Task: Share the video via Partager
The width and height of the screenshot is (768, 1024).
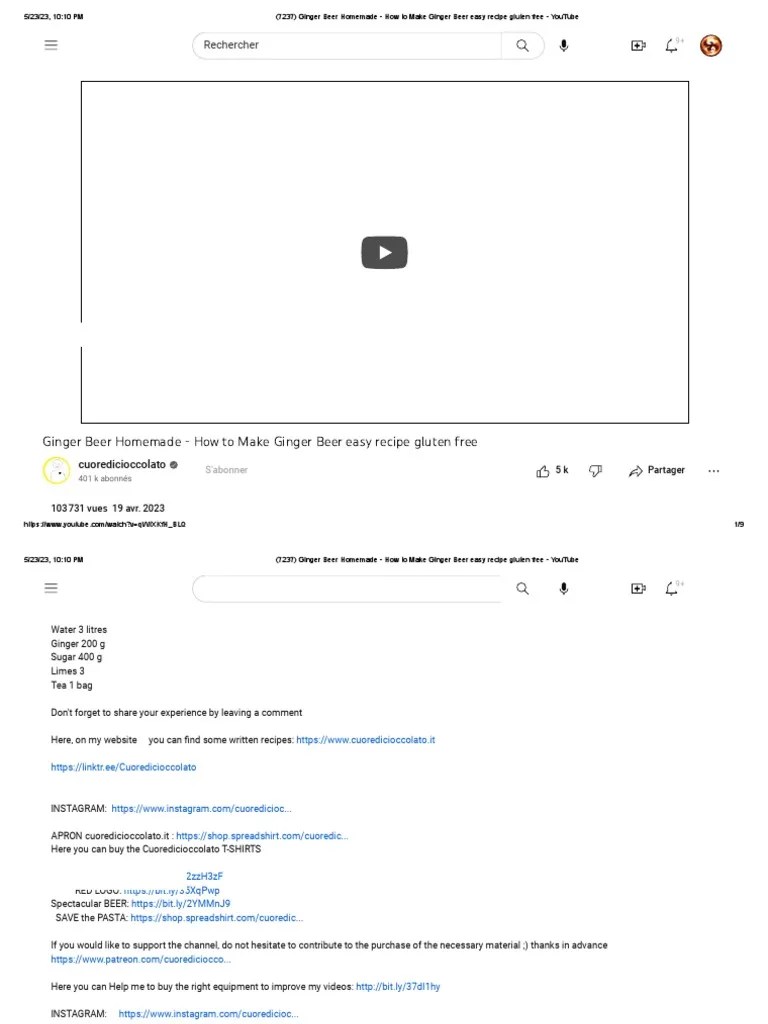Action: (x=656, y=470)
